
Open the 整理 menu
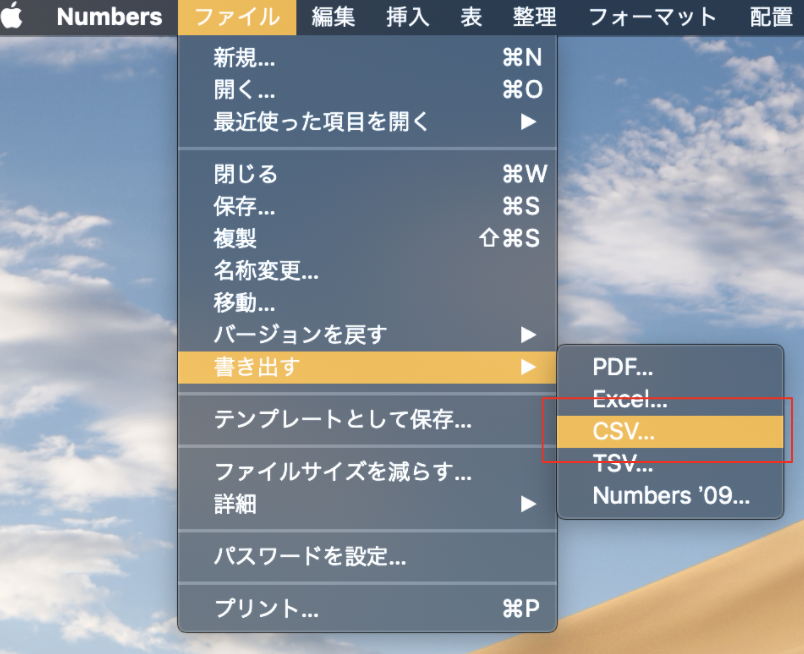(x=534, y=17)
